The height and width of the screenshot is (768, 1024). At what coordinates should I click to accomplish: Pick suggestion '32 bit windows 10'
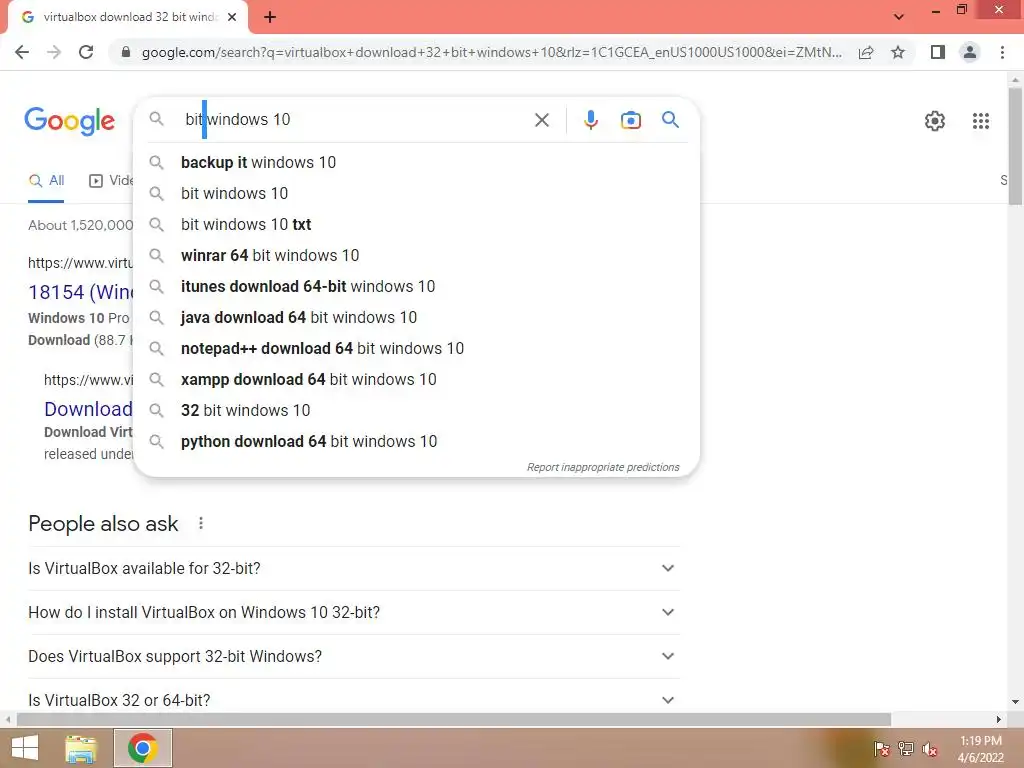[x=416, y=411]
